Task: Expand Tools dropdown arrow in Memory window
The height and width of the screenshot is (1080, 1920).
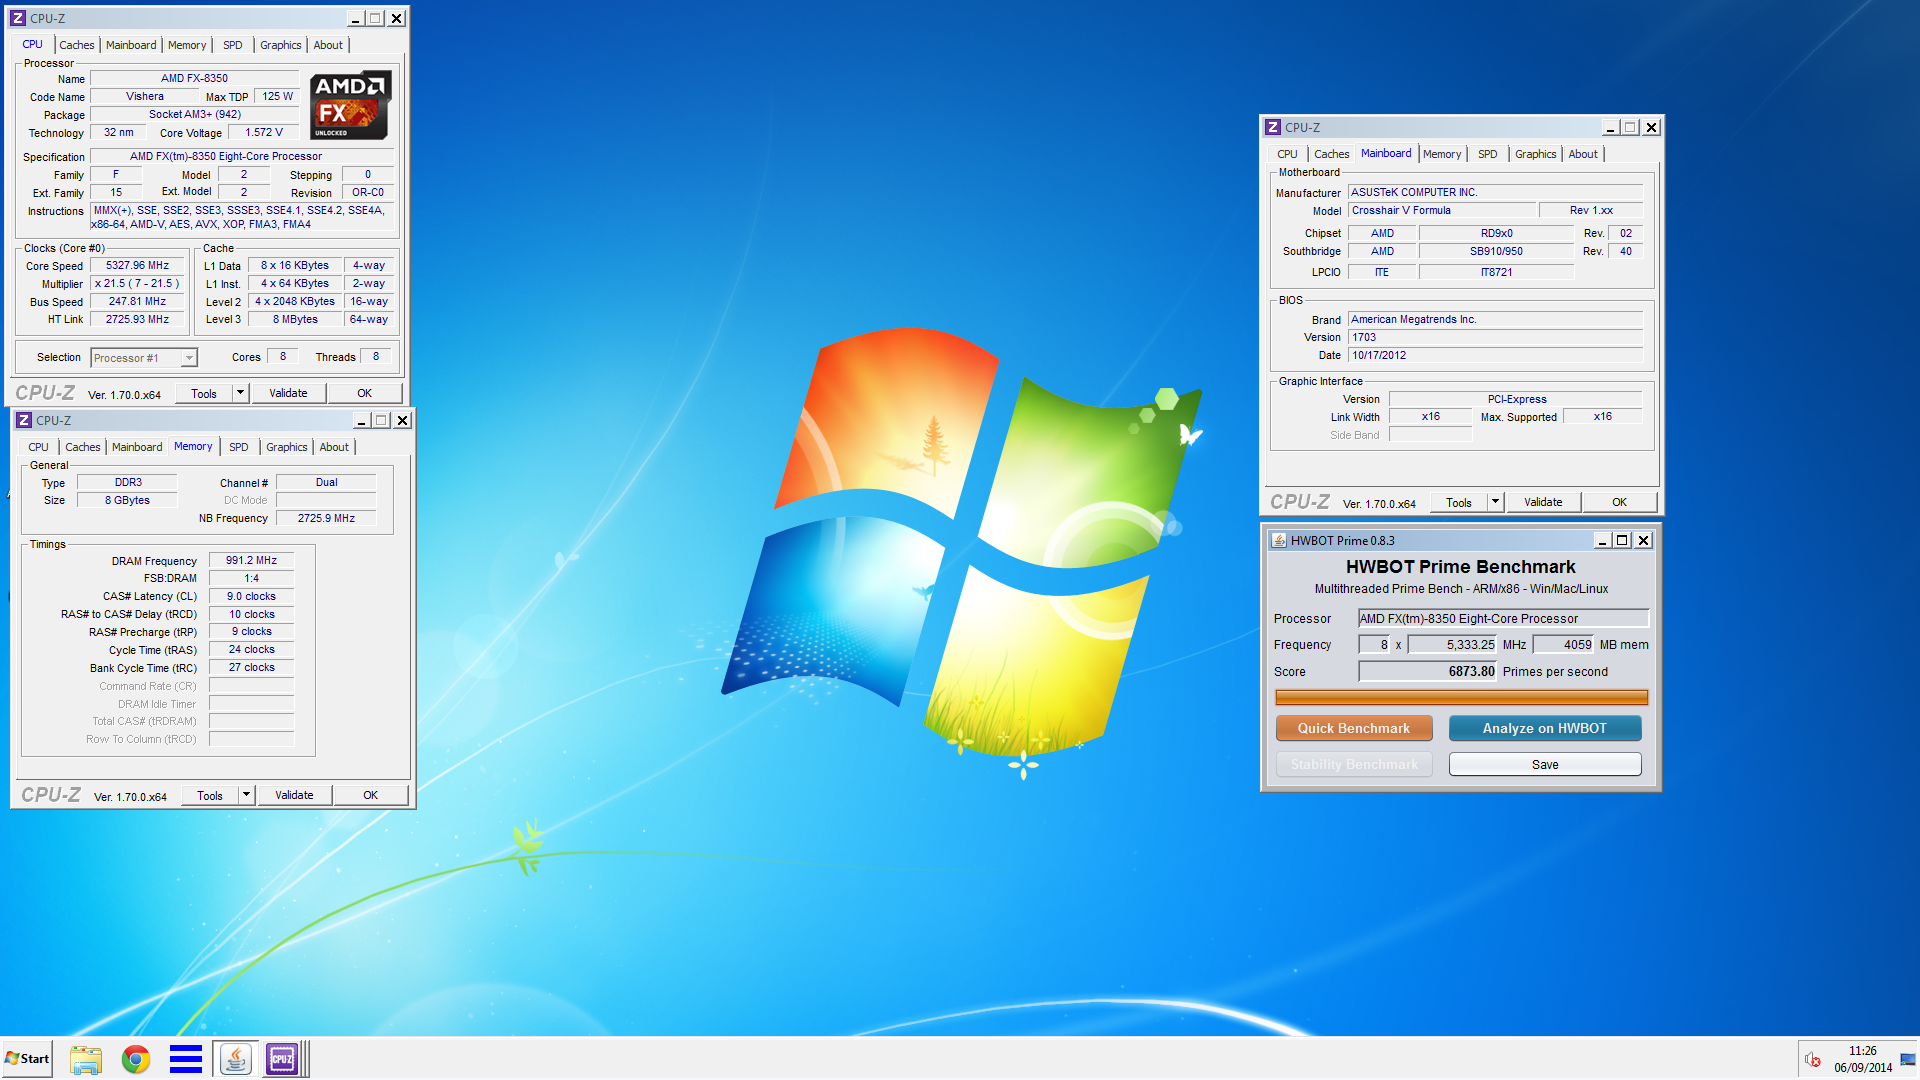Action: (246, 795)
